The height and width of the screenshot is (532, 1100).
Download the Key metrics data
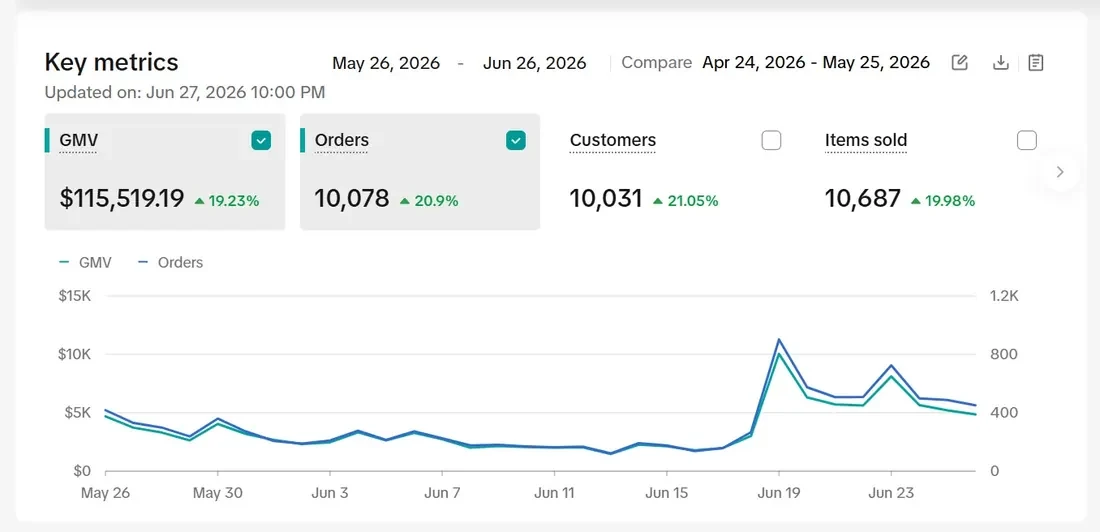point(1000,62)
